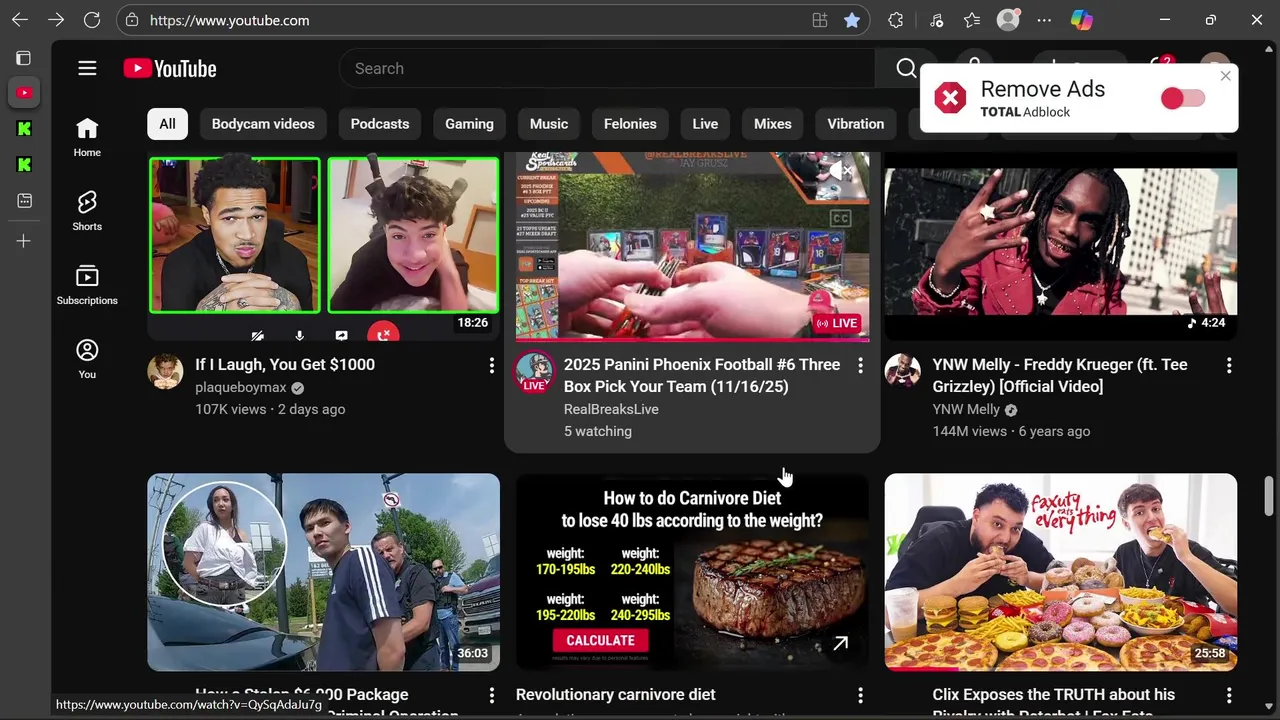Viewport: 1280px width, 720px height.
Task: Open options for Clix Exposes video
Action: [x=1229, y=695]
